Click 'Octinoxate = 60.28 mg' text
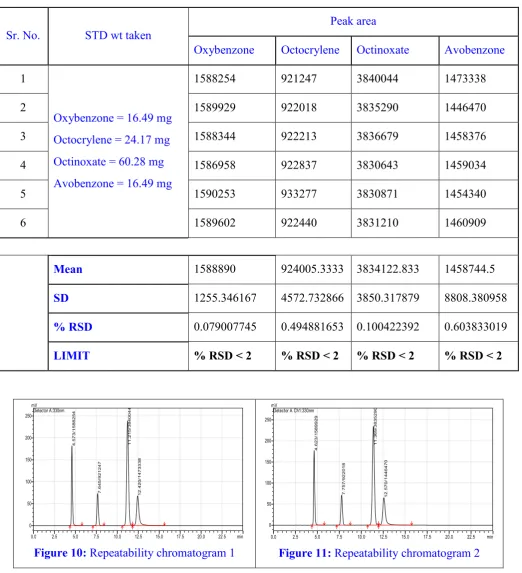Image resolution: width=522 pixels, height=573 pixels. pyautogui.click(x=109, y=162)
